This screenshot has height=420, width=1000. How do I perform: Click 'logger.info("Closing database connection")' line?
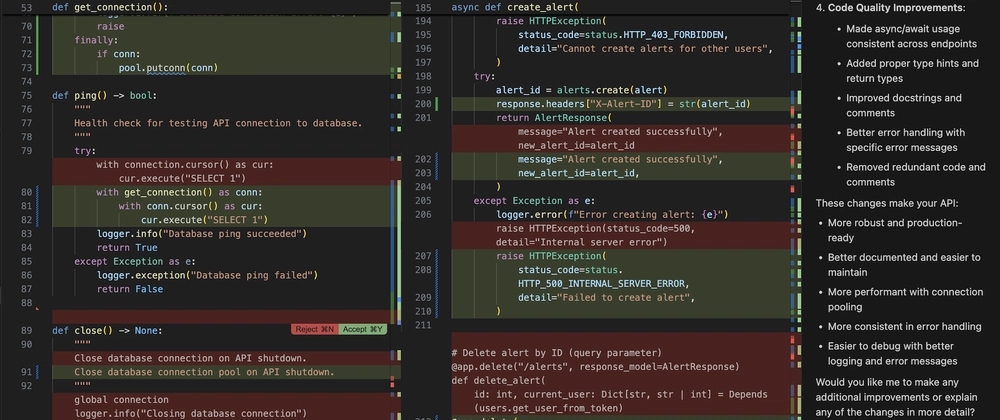(x=191, y=414)
